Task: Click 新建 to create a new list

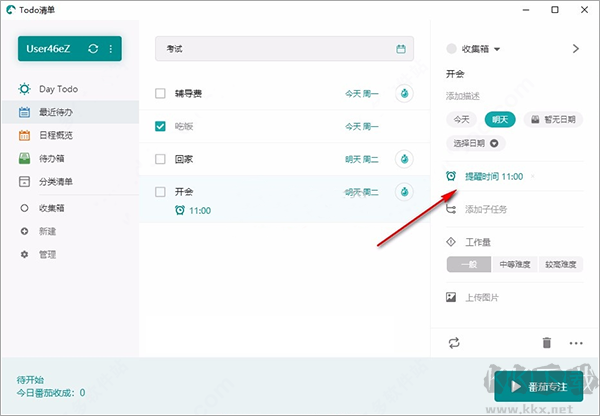Action: (x=47, y=231)
